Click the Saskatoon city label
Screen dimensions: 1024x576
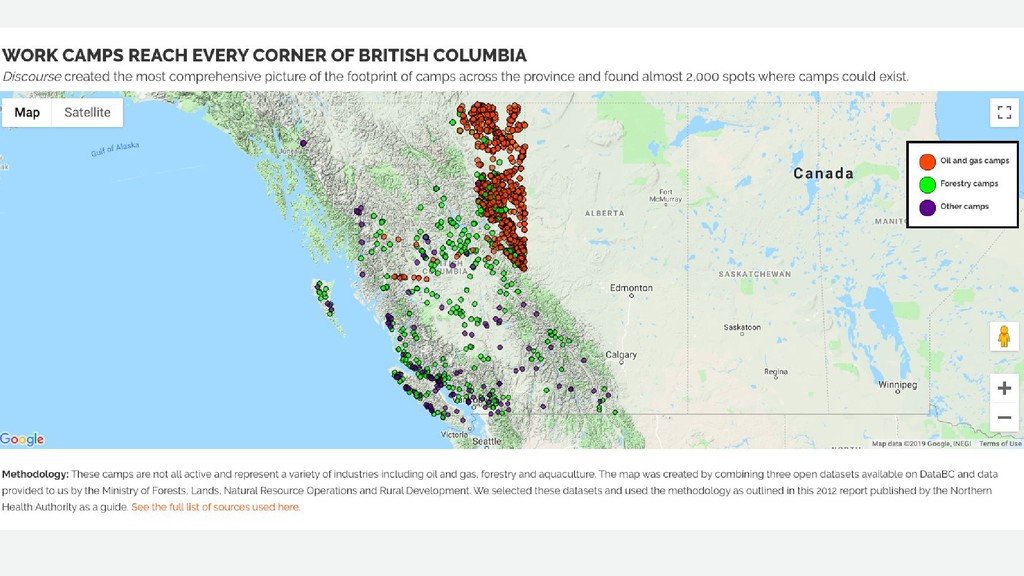point(742,327)
